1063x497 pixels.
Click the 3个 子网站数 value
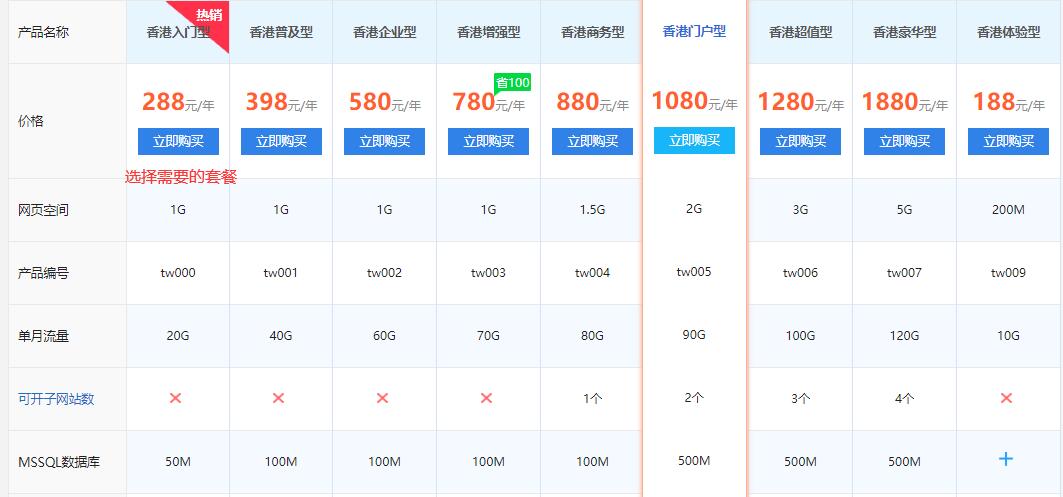pos(800,399)
